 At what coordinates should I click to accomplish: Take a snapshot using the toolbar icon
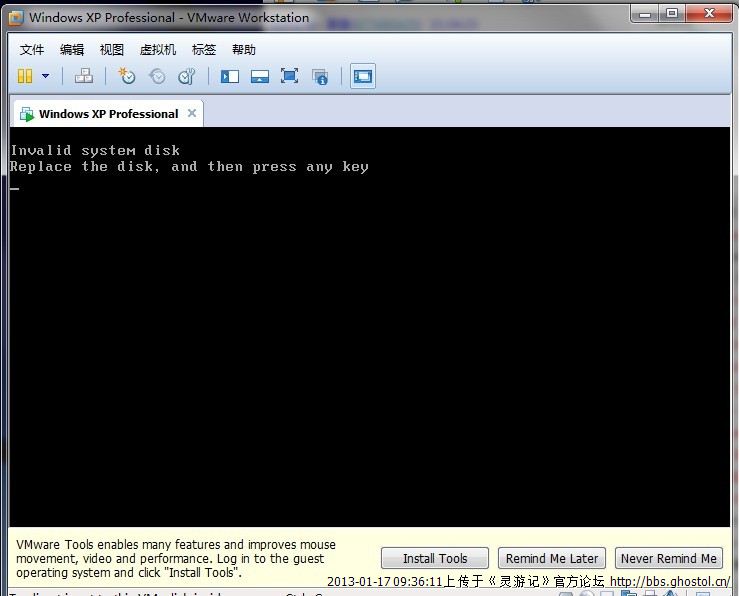(x=126, y=76)
